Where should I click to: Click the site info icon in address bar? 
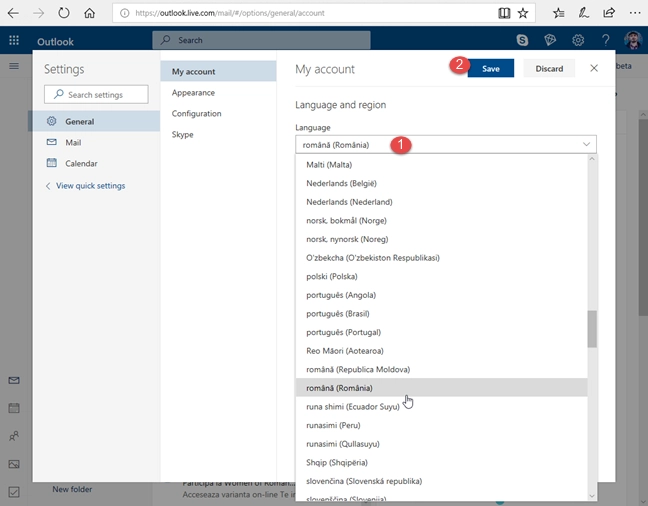124,13
